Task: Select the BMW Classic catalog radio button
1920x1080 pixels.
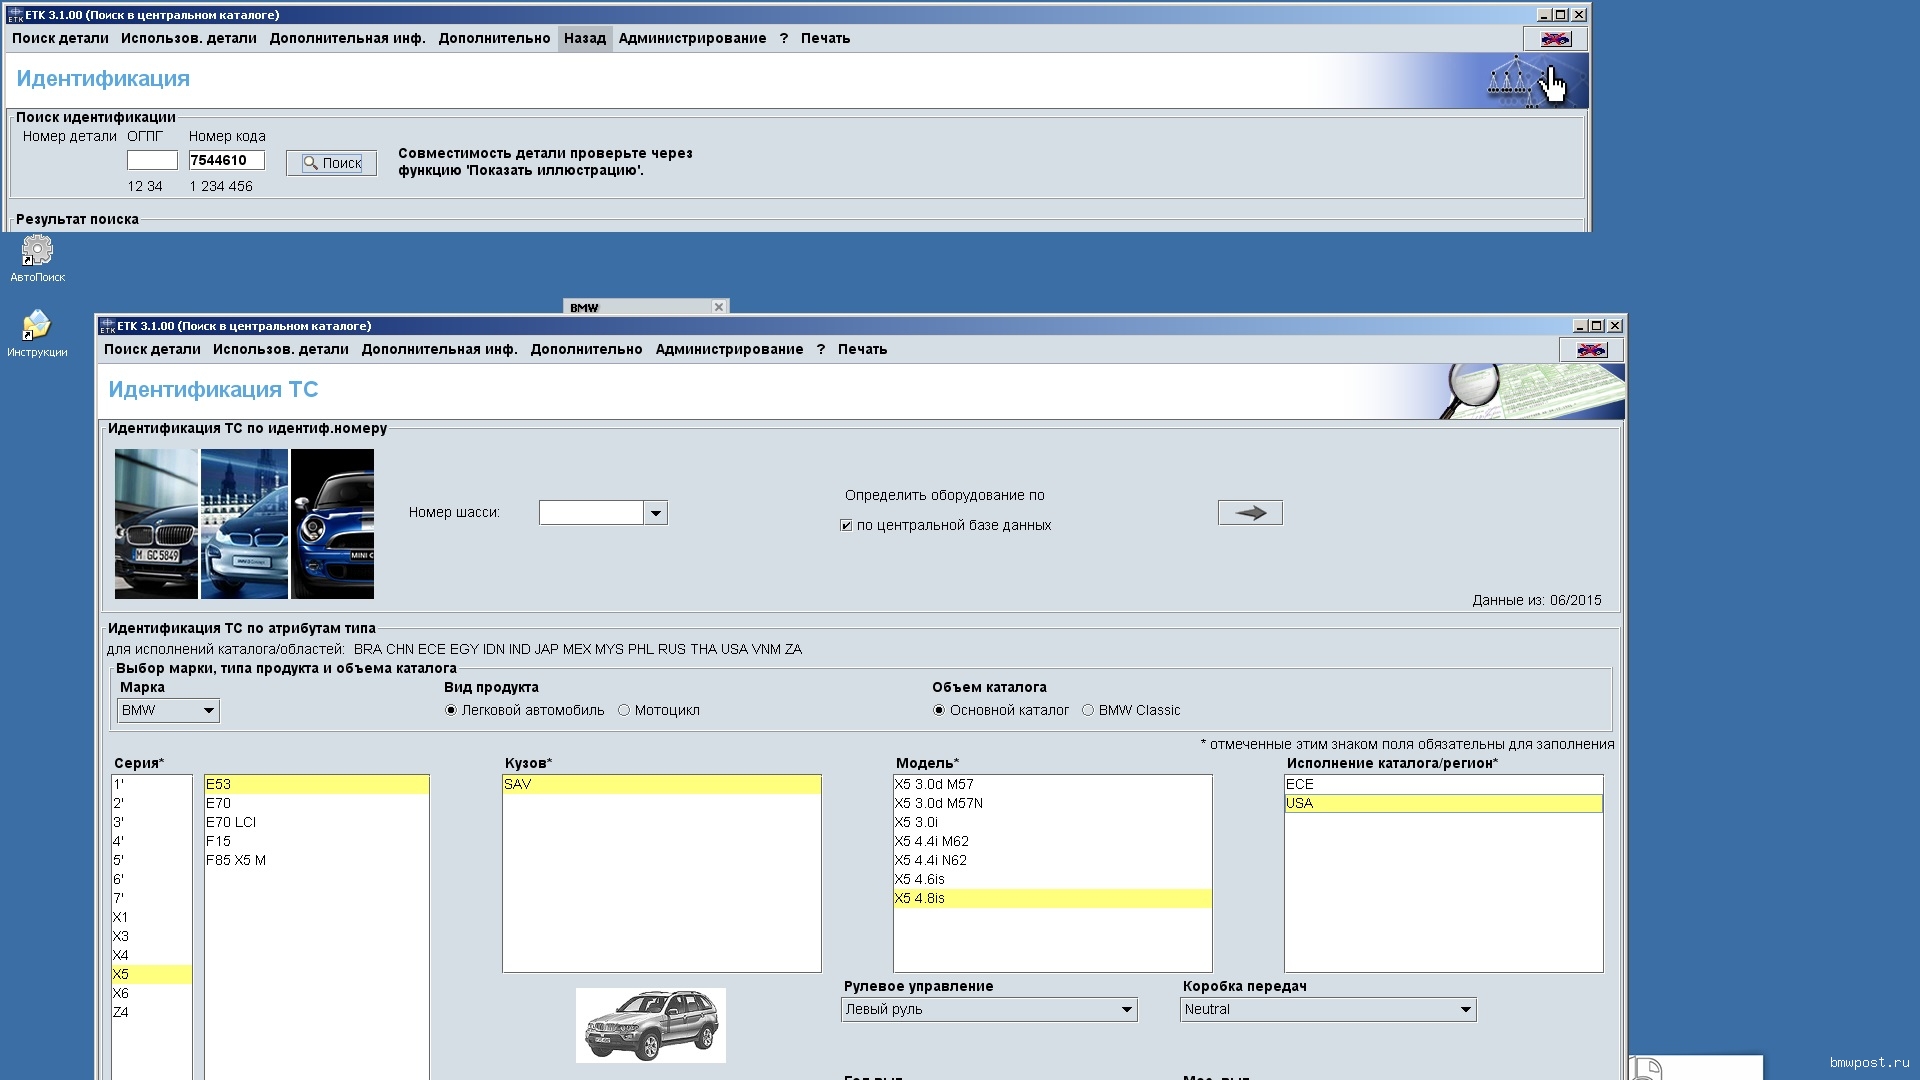Action: [1088, 711]
